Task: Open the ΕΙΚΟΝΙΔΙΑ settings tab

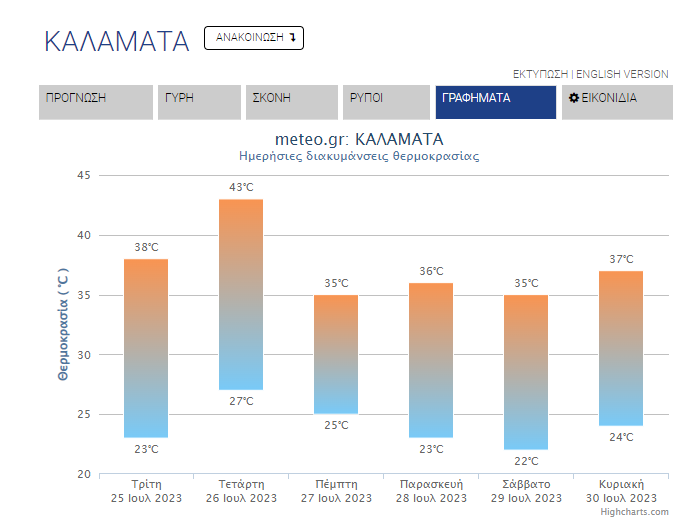Action: pos(617,102)
